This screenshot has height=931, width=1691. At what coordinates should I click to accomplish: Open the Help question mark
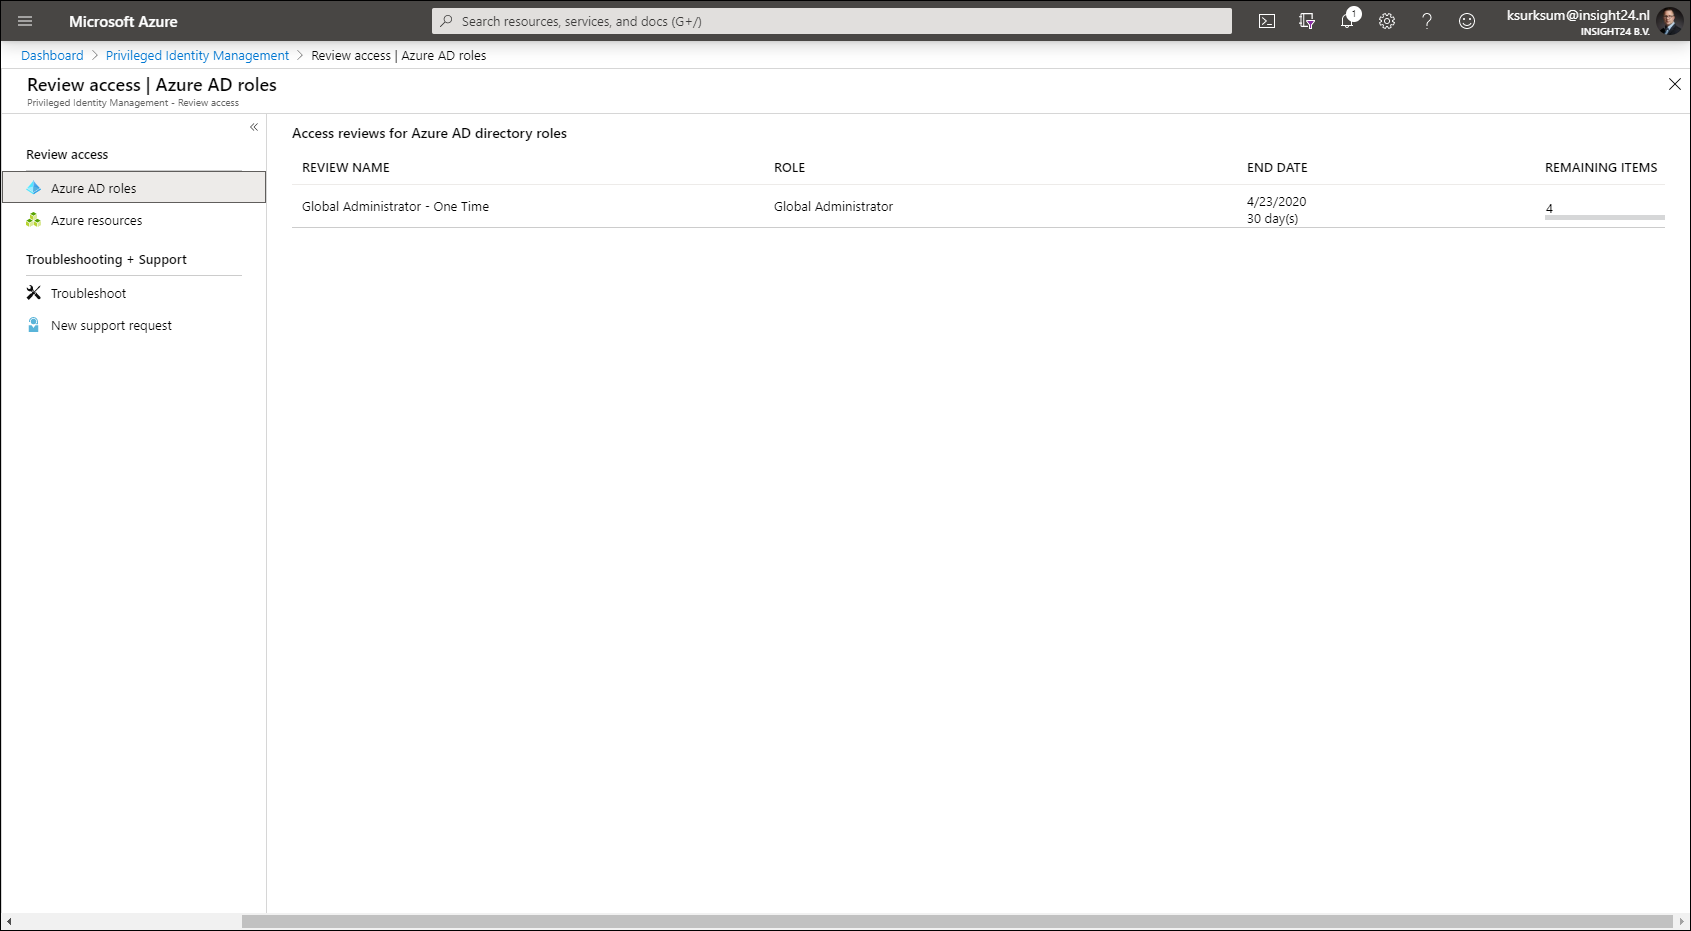1427,21
